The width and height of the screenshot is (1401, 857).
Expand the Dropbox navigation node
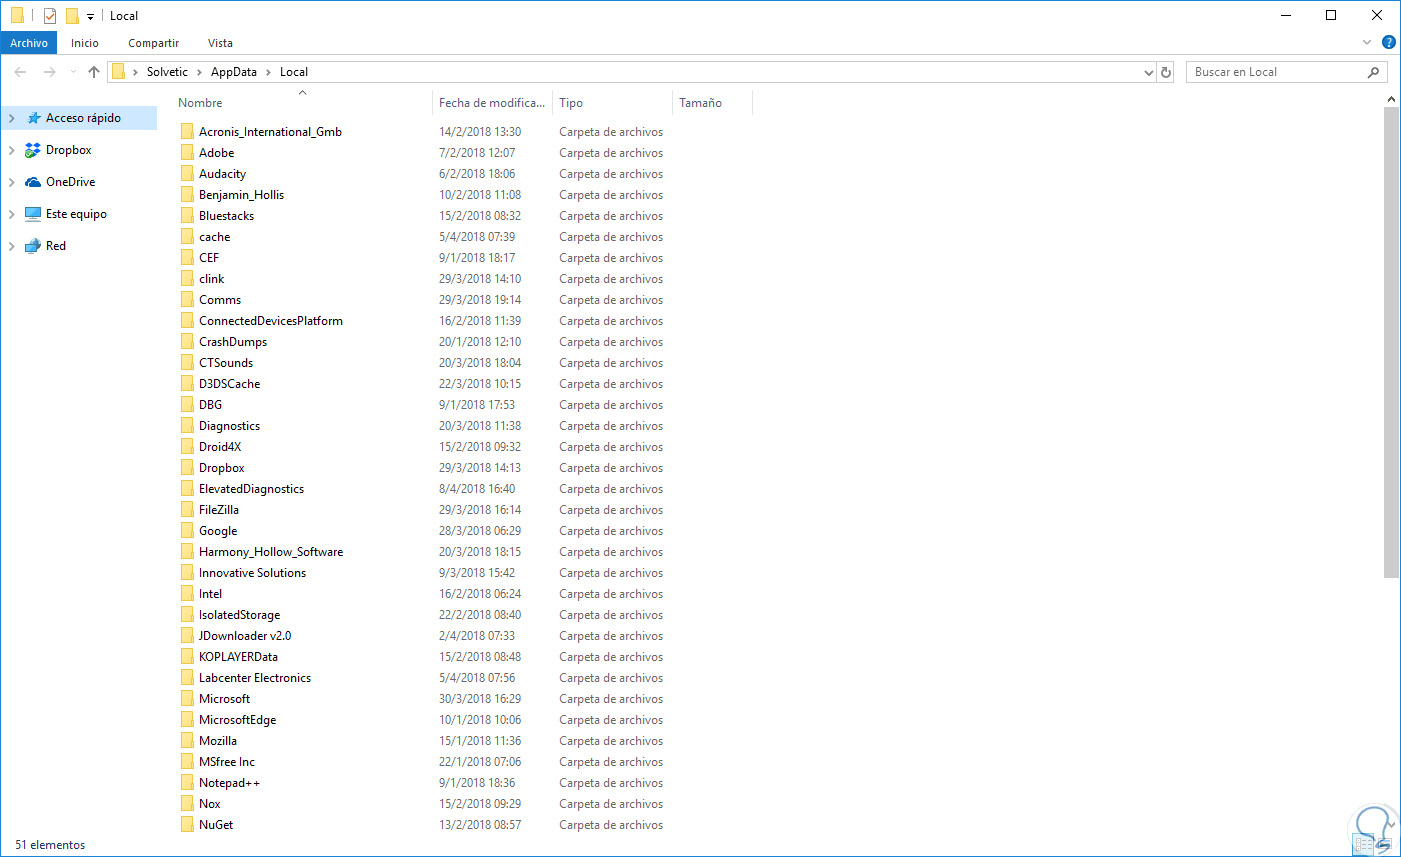click(x=12, y=150)
